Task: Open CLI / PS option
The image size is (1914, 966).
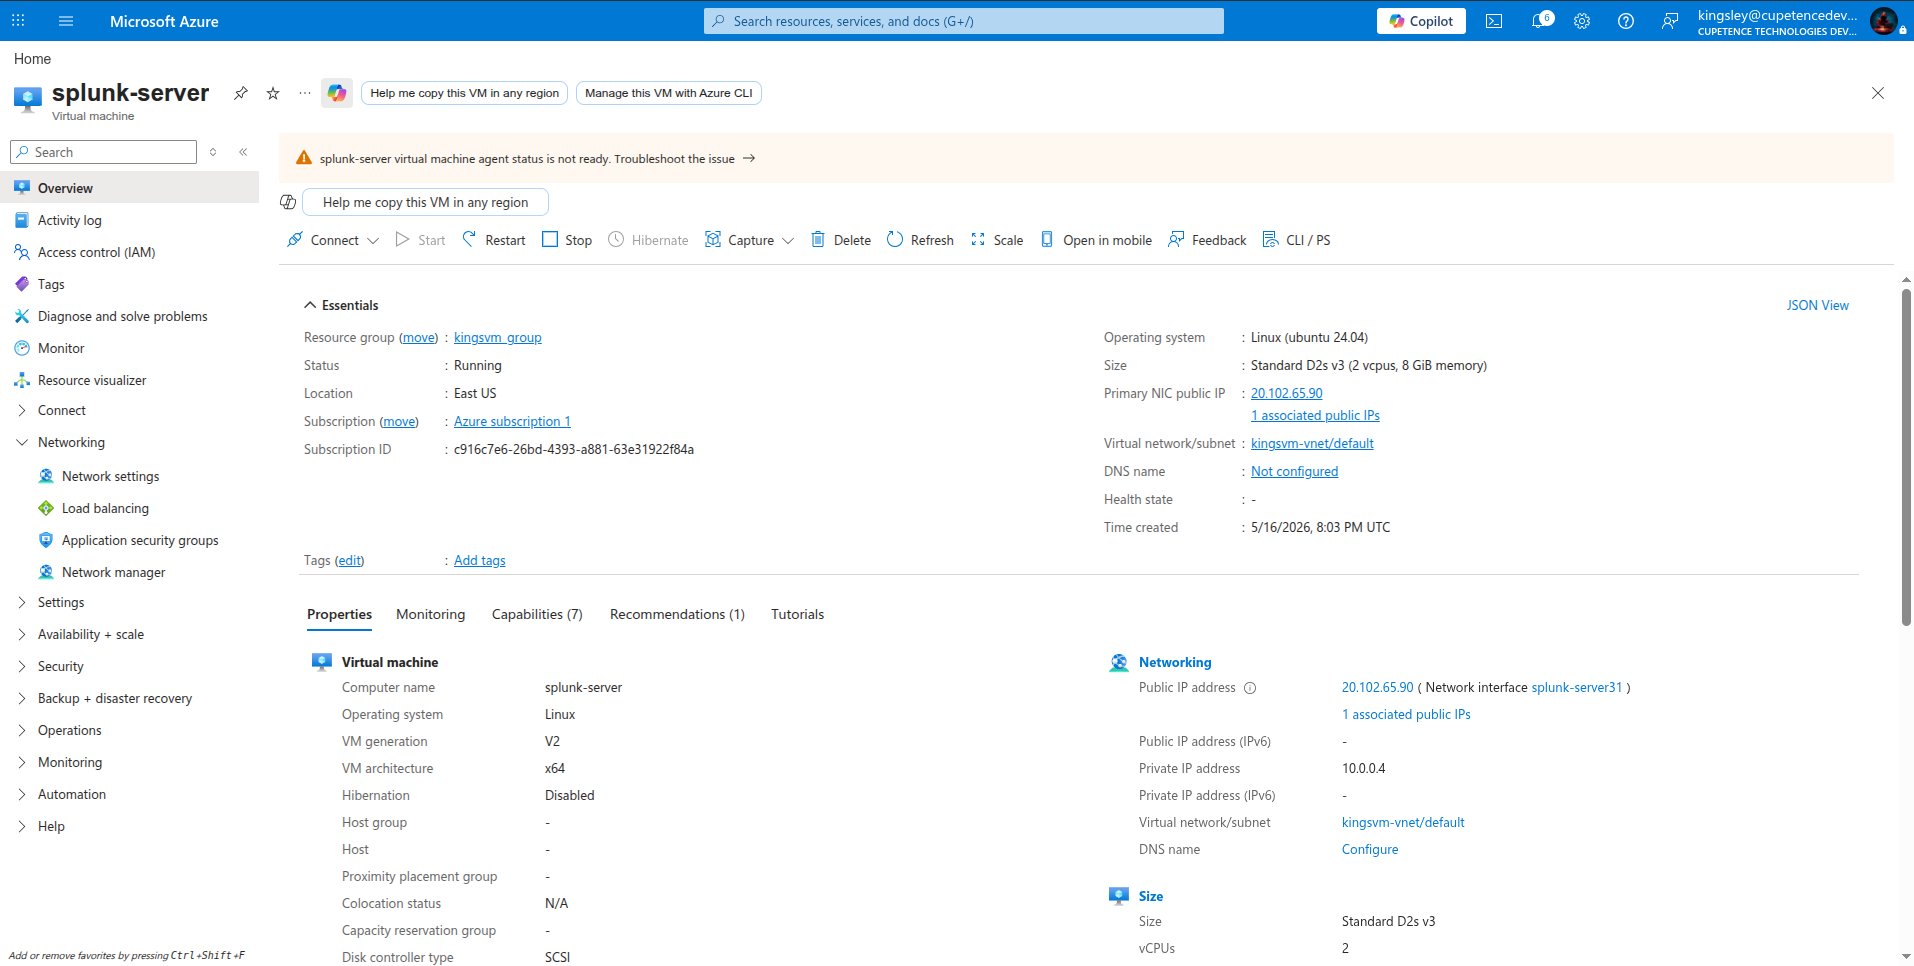Action: coord(1296,240)
